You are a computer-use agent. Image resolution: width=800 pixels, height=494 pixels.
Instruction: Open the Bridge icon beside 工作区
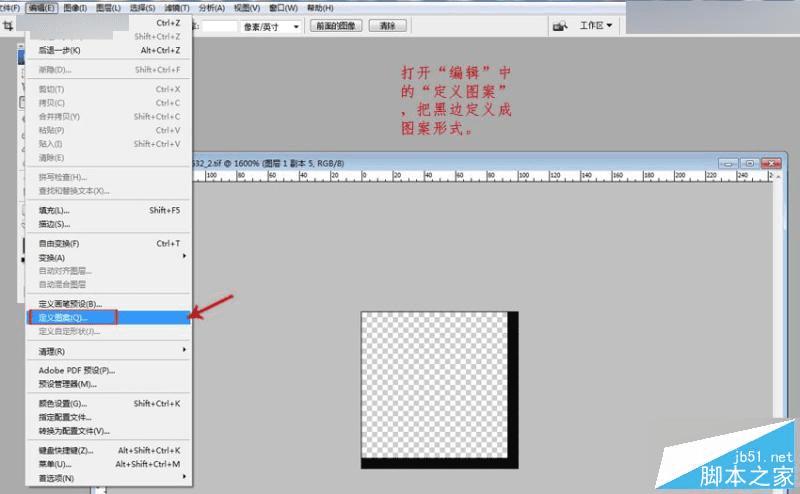(560, 26)
